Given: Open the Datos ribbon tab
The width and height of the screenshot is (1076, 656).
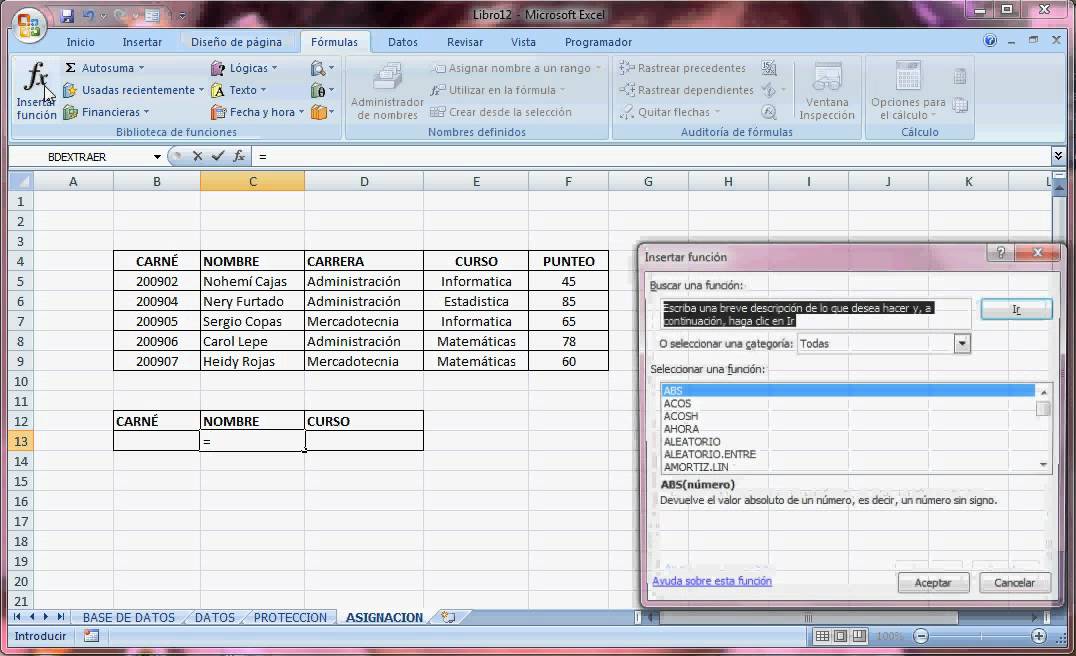Looking at the screenshot, I should (403, 42).
